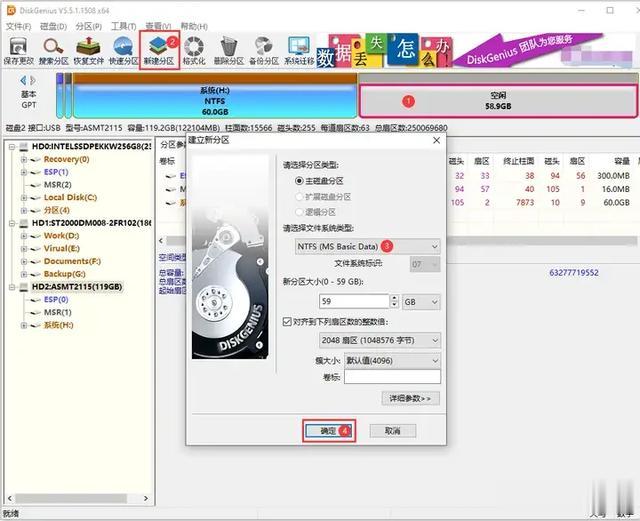Open the 分区(P) menu
This screenshot has width=640, height=521.
(x=89, y=27)
